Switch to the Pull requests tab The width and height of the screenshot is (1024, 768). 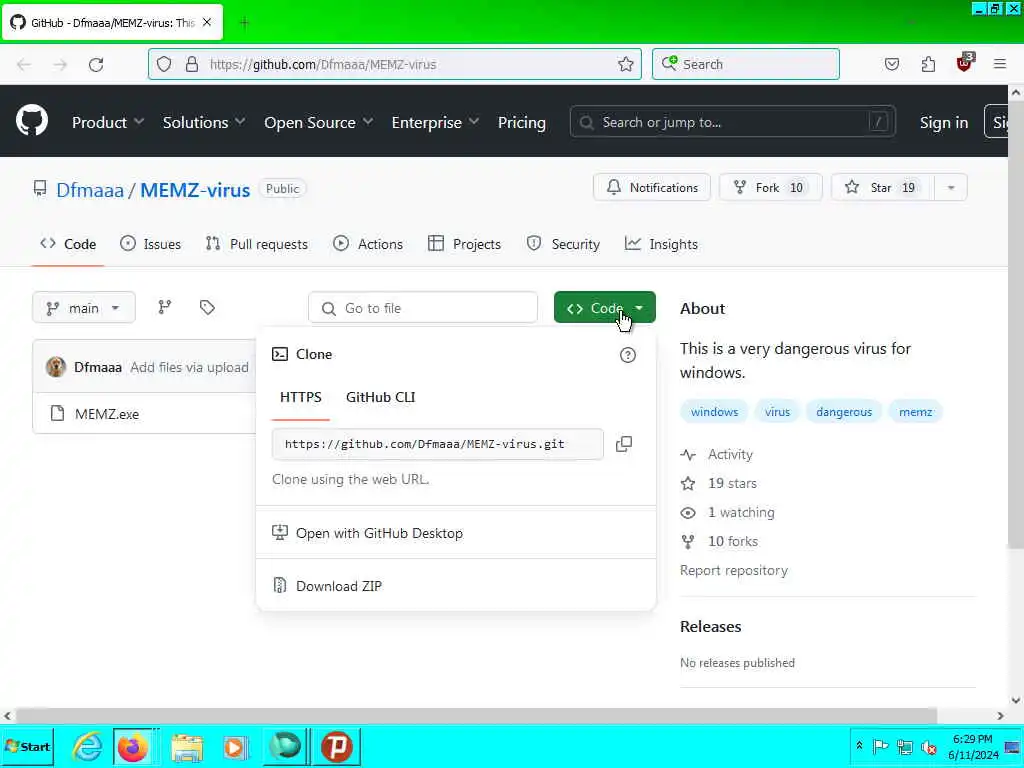(x=257, y=244)
